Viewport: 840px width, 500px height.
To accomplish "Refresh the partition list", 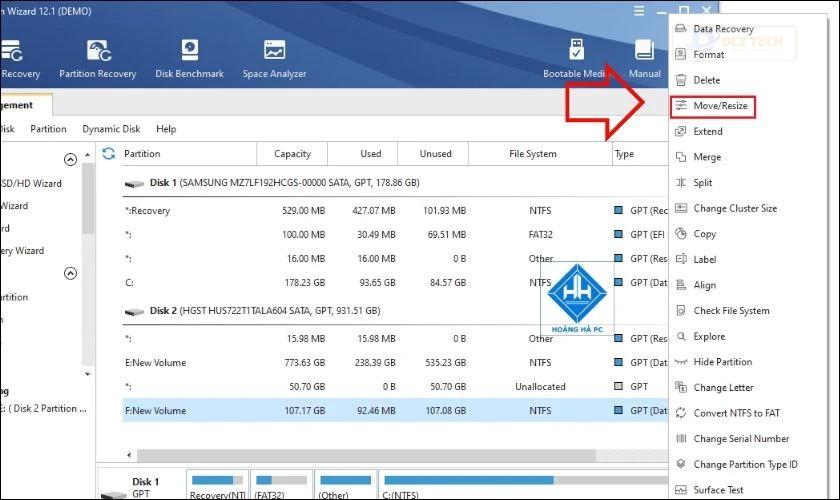I will point(109,154).
